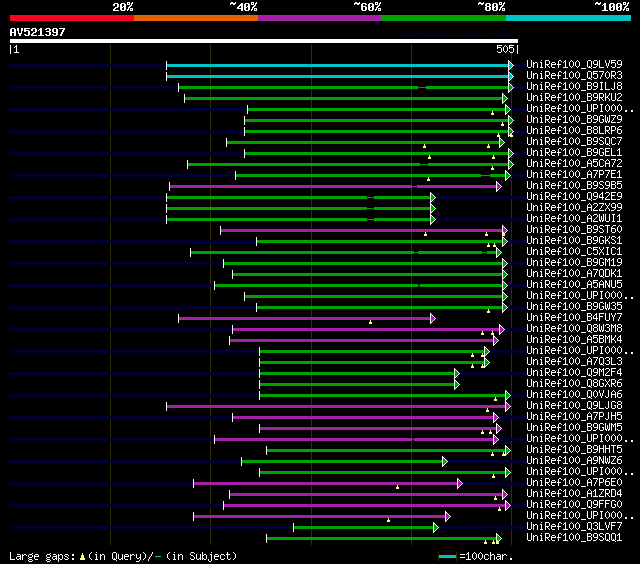Click the AV521397 query name
The image size is (640, 564).
click(38, 32)
